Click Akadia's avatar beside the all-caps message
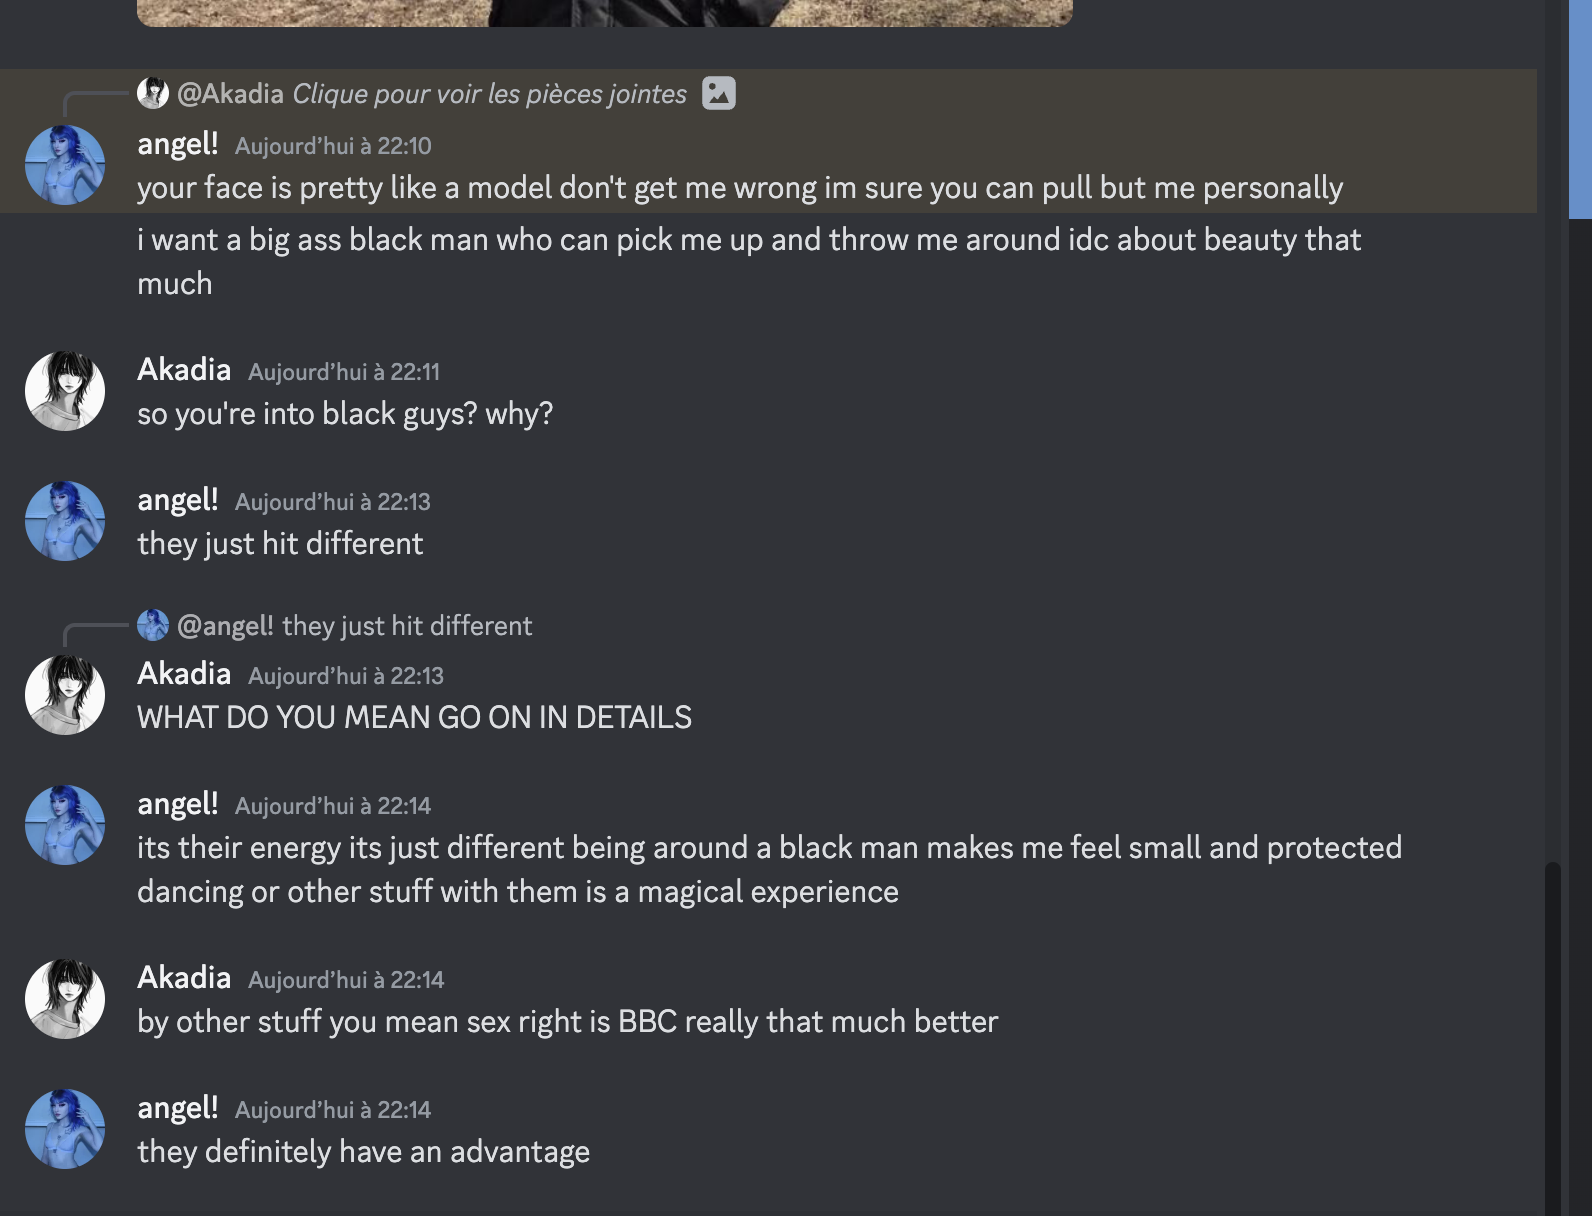Image resolution: width=1592 pixels, height=1216 pixels. (65, 695)
